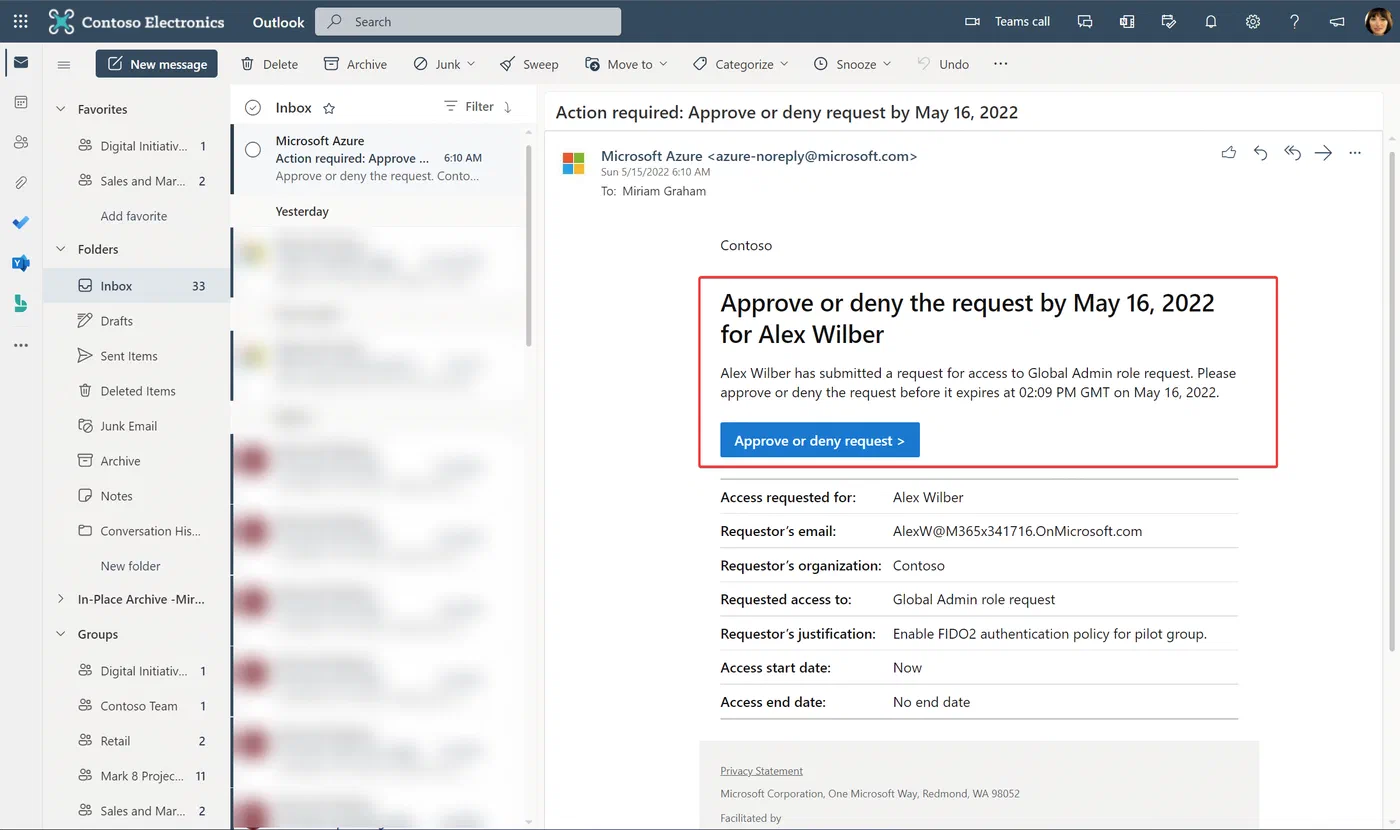This screenshot has width=1400, height=830.
Task: Select all messages in Inbox
Action: point(253,107)
